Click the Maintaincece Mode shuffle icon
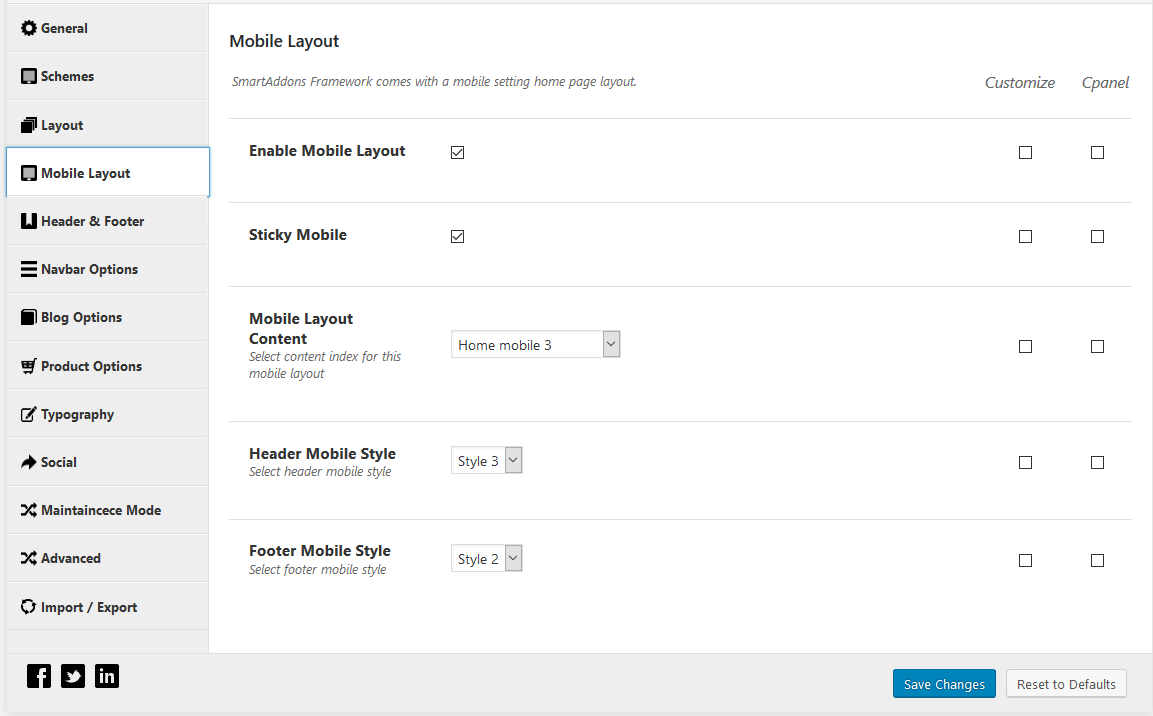1153x716 pixels. 29,510
